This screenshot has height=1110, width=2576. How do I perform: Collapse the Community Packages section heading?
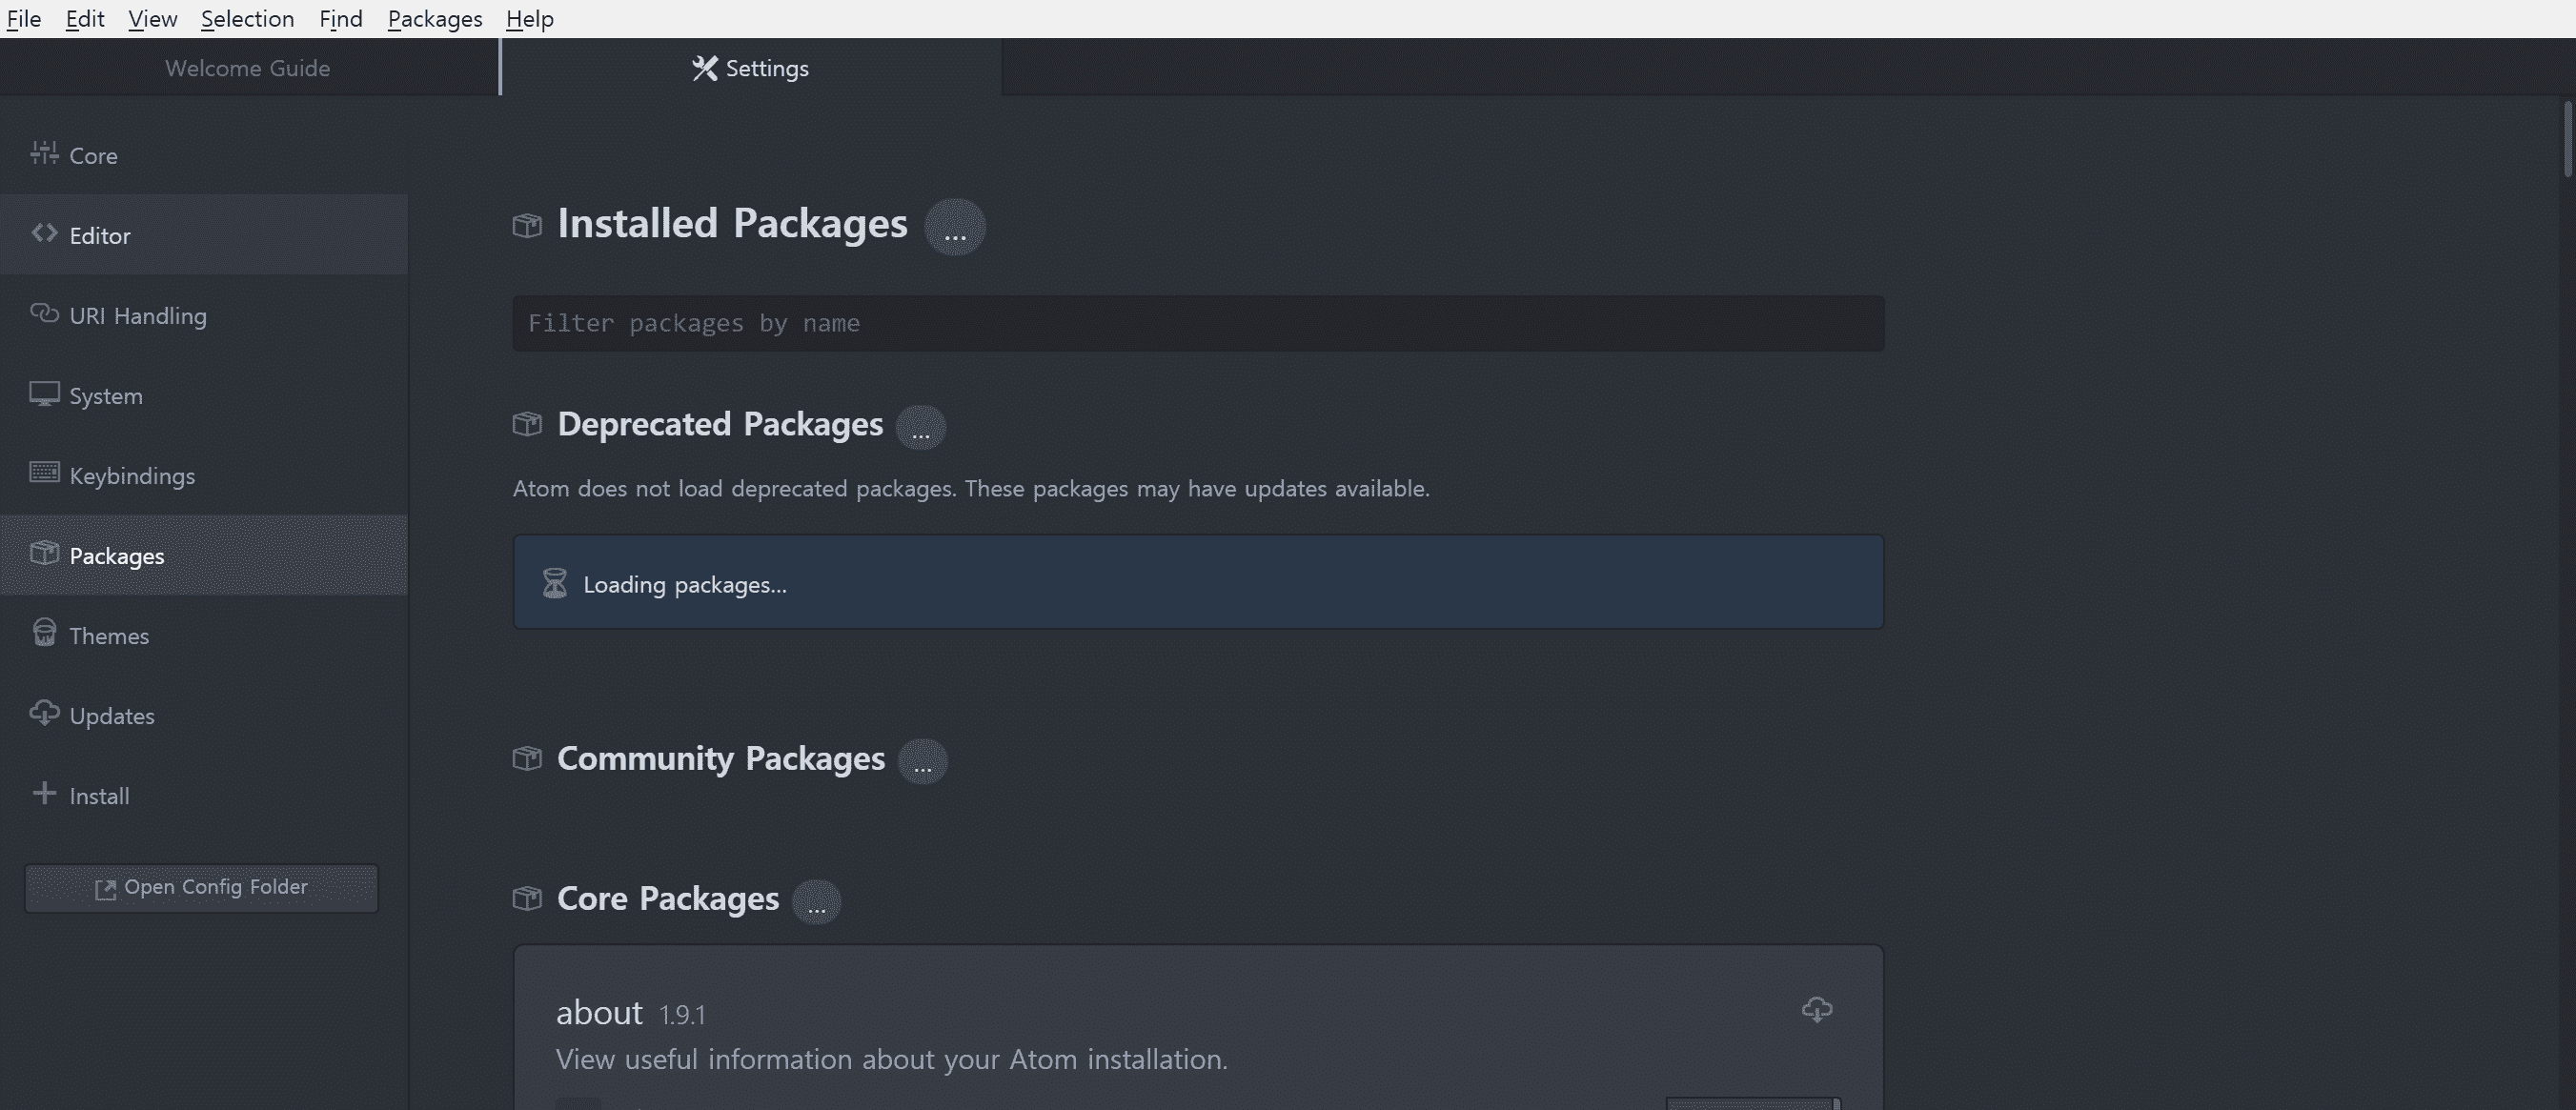click(720, 758)
